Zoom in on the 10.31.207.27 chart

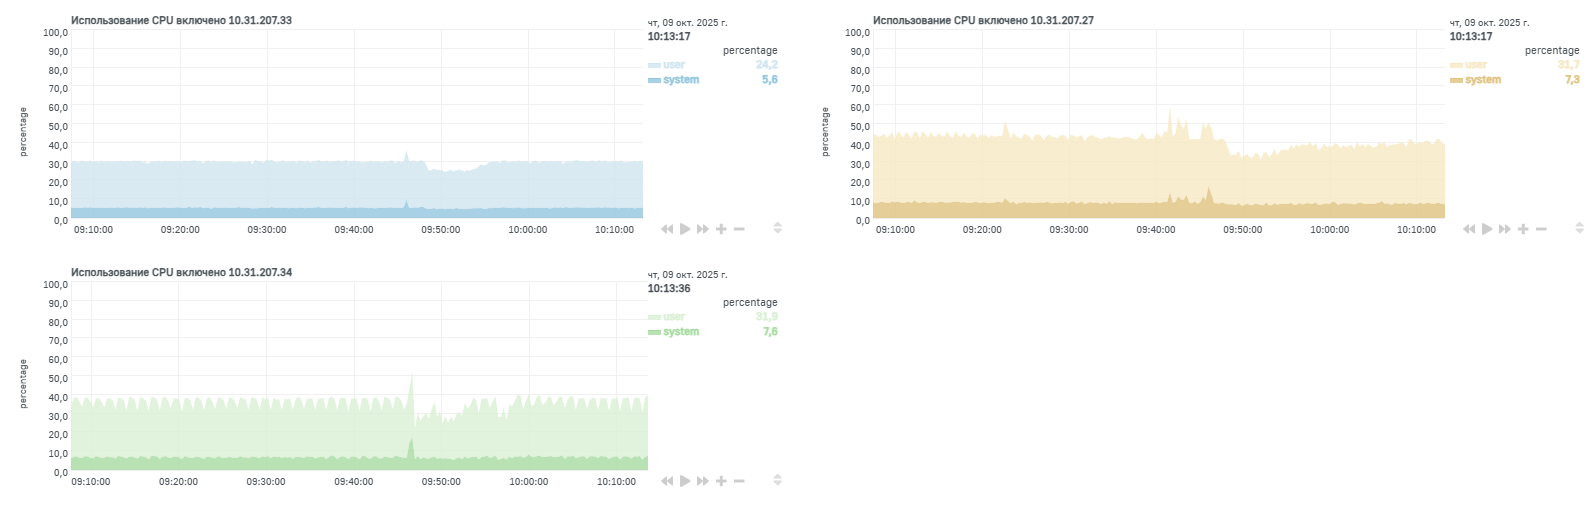[x=1523, y=229]
